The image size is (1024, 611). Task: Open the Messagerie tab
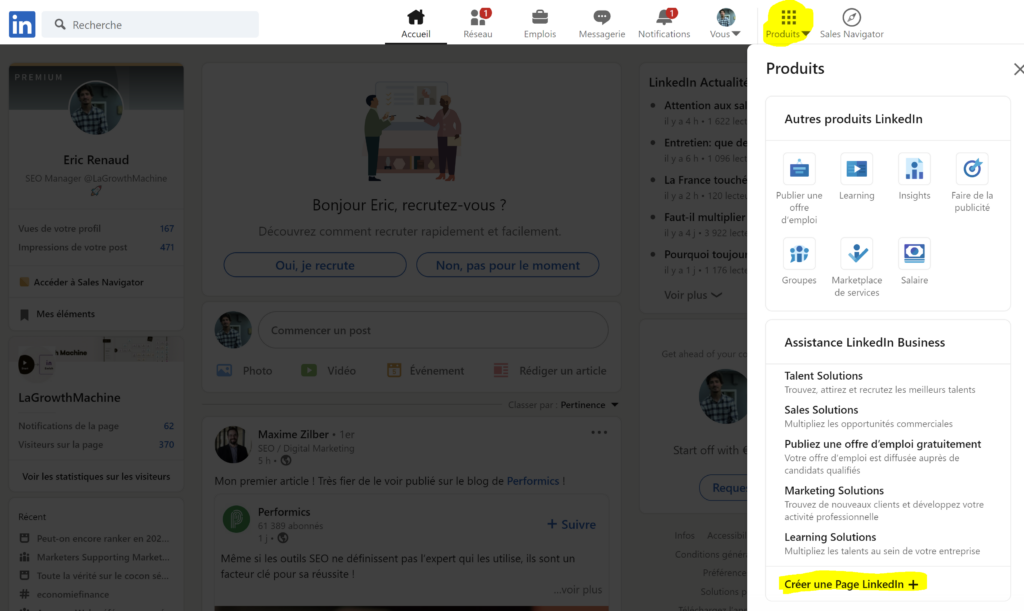[x=602, y=24]
